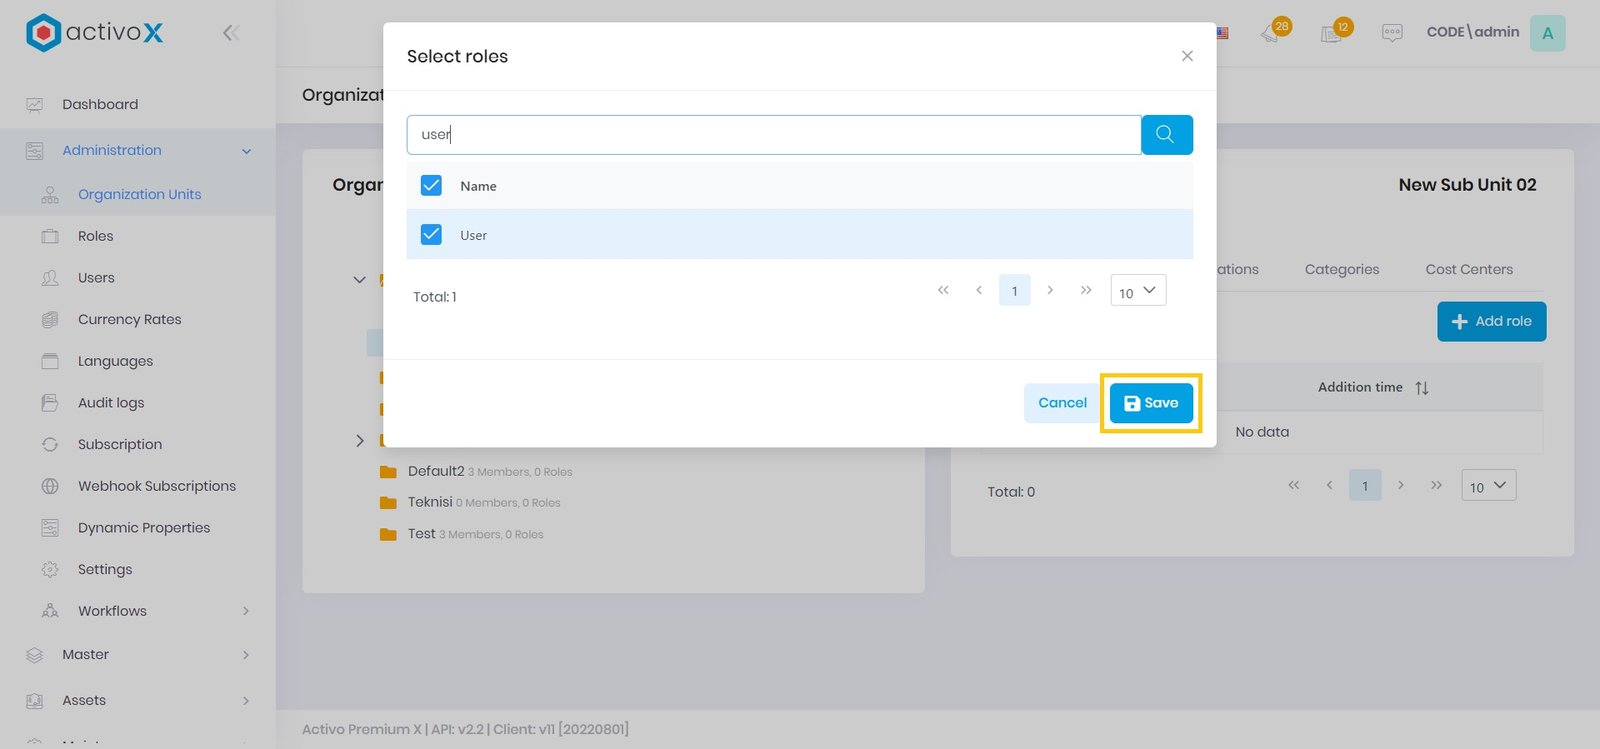Open the tasks icon with 12 badge
This screenshot has height=749, width=1600.
click(x=1333, y=33)
